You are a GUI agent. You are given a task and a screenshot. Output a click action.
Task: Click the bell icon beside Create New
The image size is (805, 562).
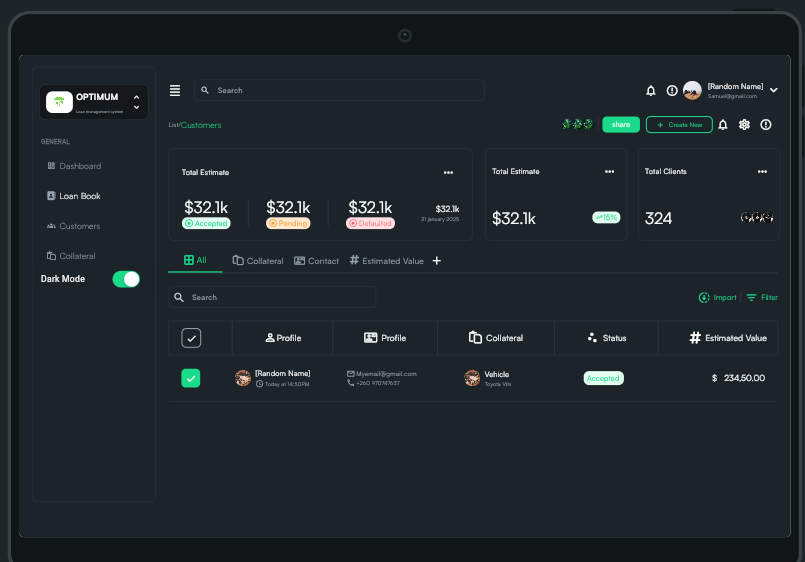(x=723, y=125)
